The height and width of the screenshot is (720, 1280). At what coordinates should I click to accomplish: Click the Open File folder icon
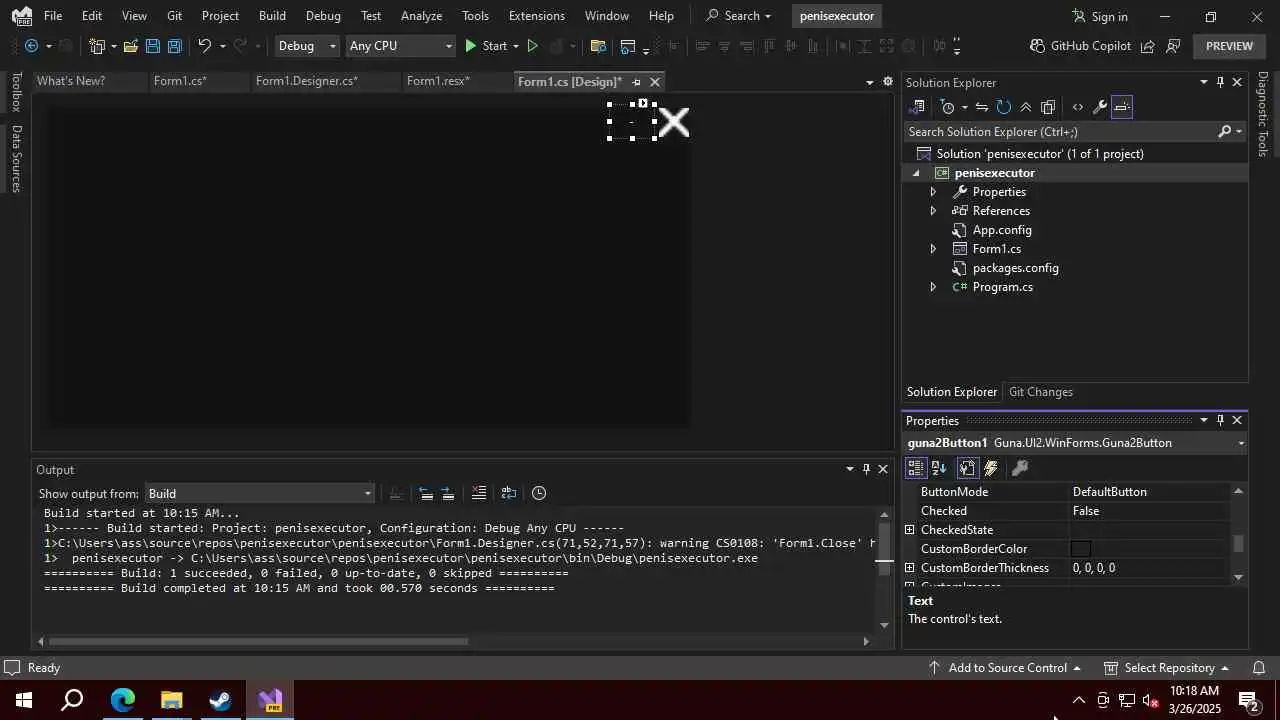tap(130, 46)
